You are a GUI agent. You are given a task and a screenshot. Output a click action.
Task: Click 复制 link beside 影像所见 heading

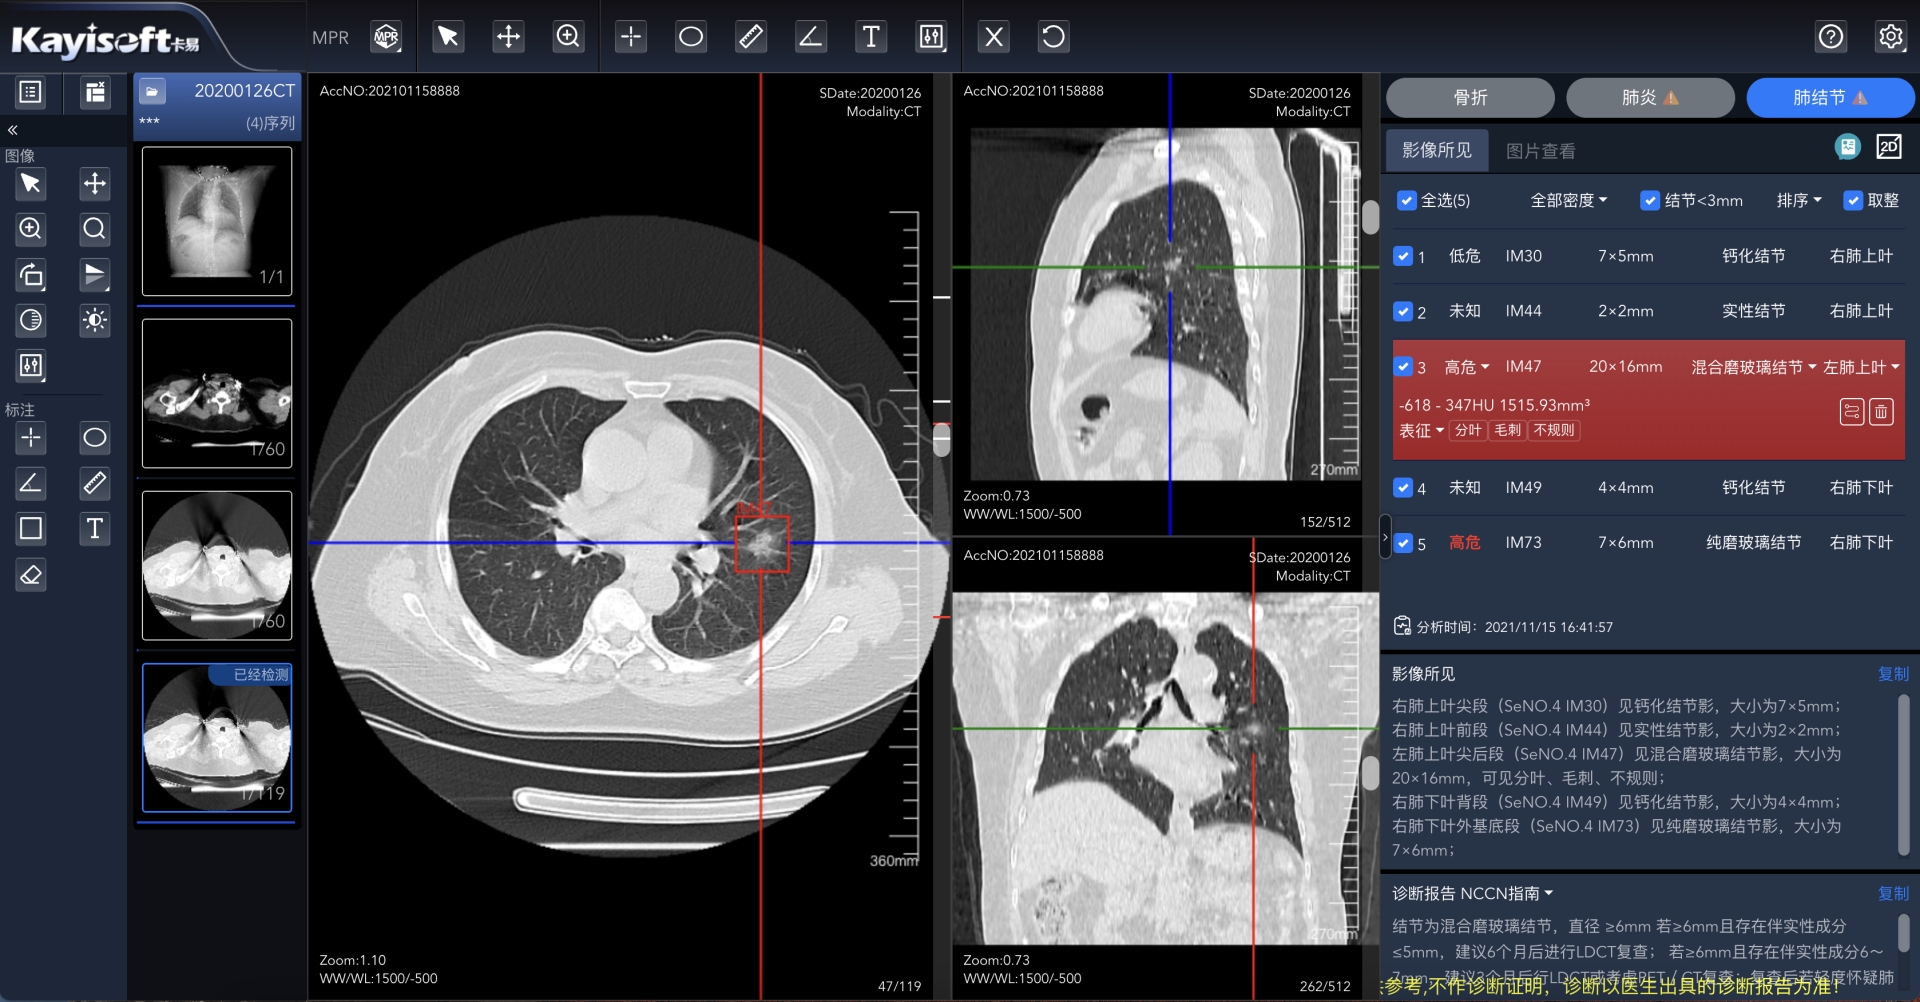(x=1892, y=674)
